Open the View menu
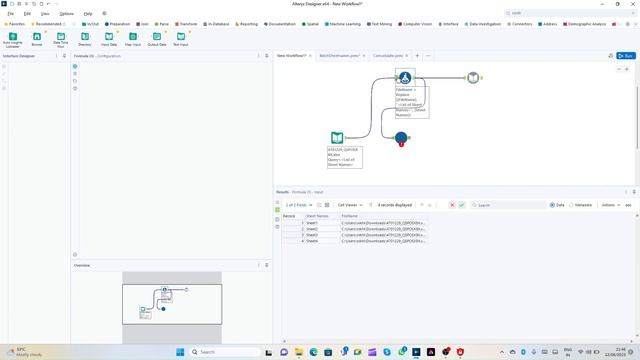The image size is (640, 360). 45,13
